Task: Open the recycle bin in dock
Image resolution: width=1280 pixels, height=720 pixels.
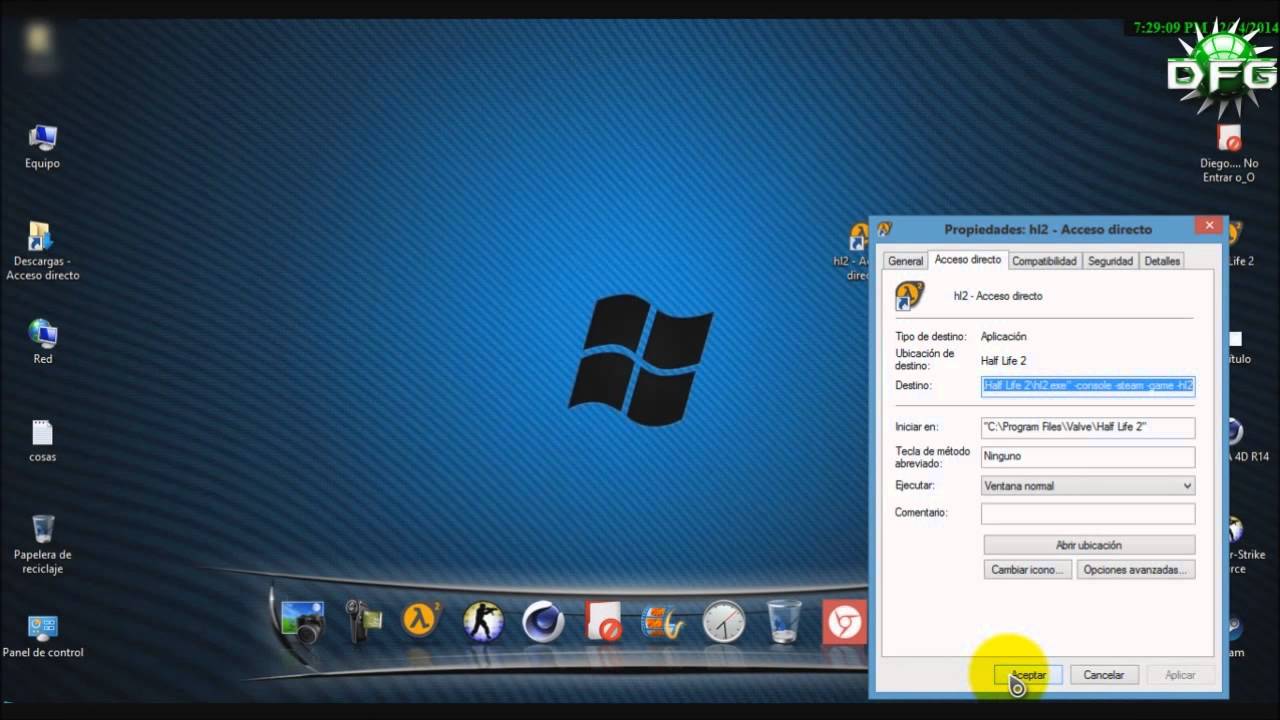Action: (x=784, y=621)
